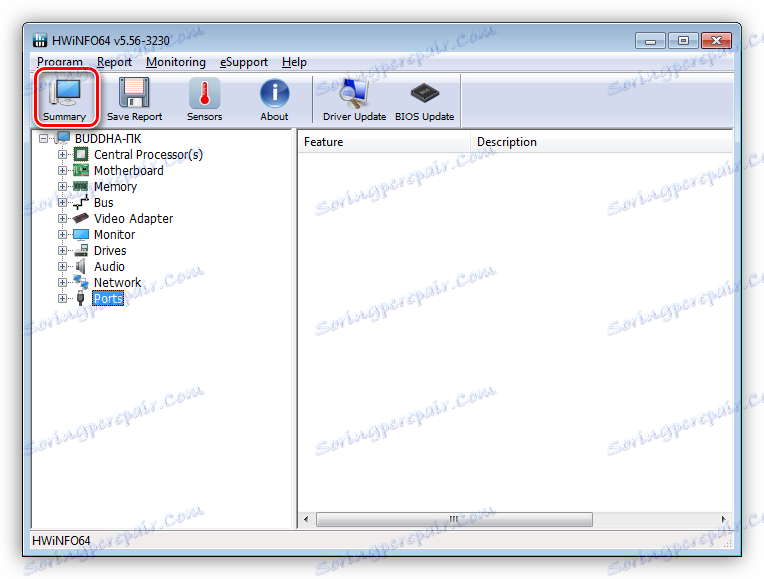Expand the Network node
Viewport: 764px width, 579px height.
pyautogui.click(x=62, y=283)
